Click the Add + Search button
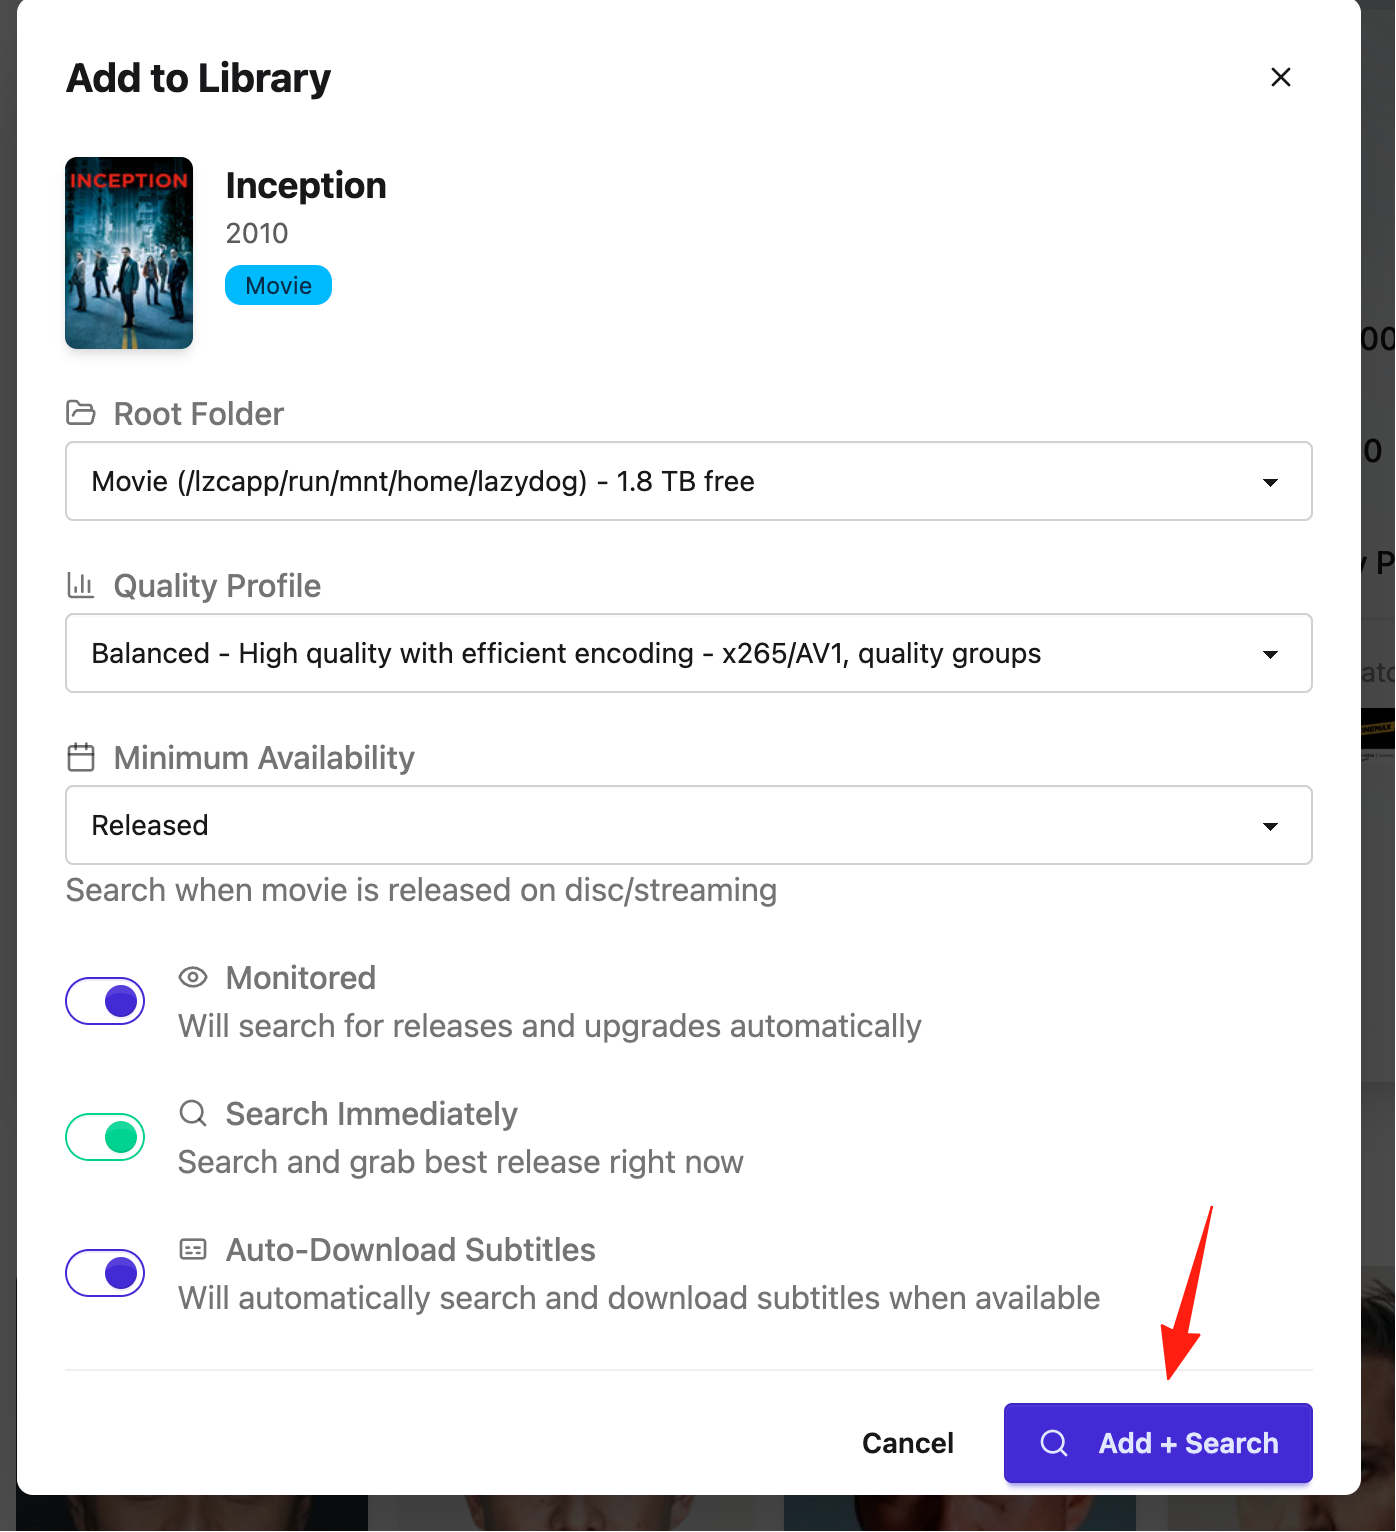This screenshot has height=1532, width=1396. 1158,1443
